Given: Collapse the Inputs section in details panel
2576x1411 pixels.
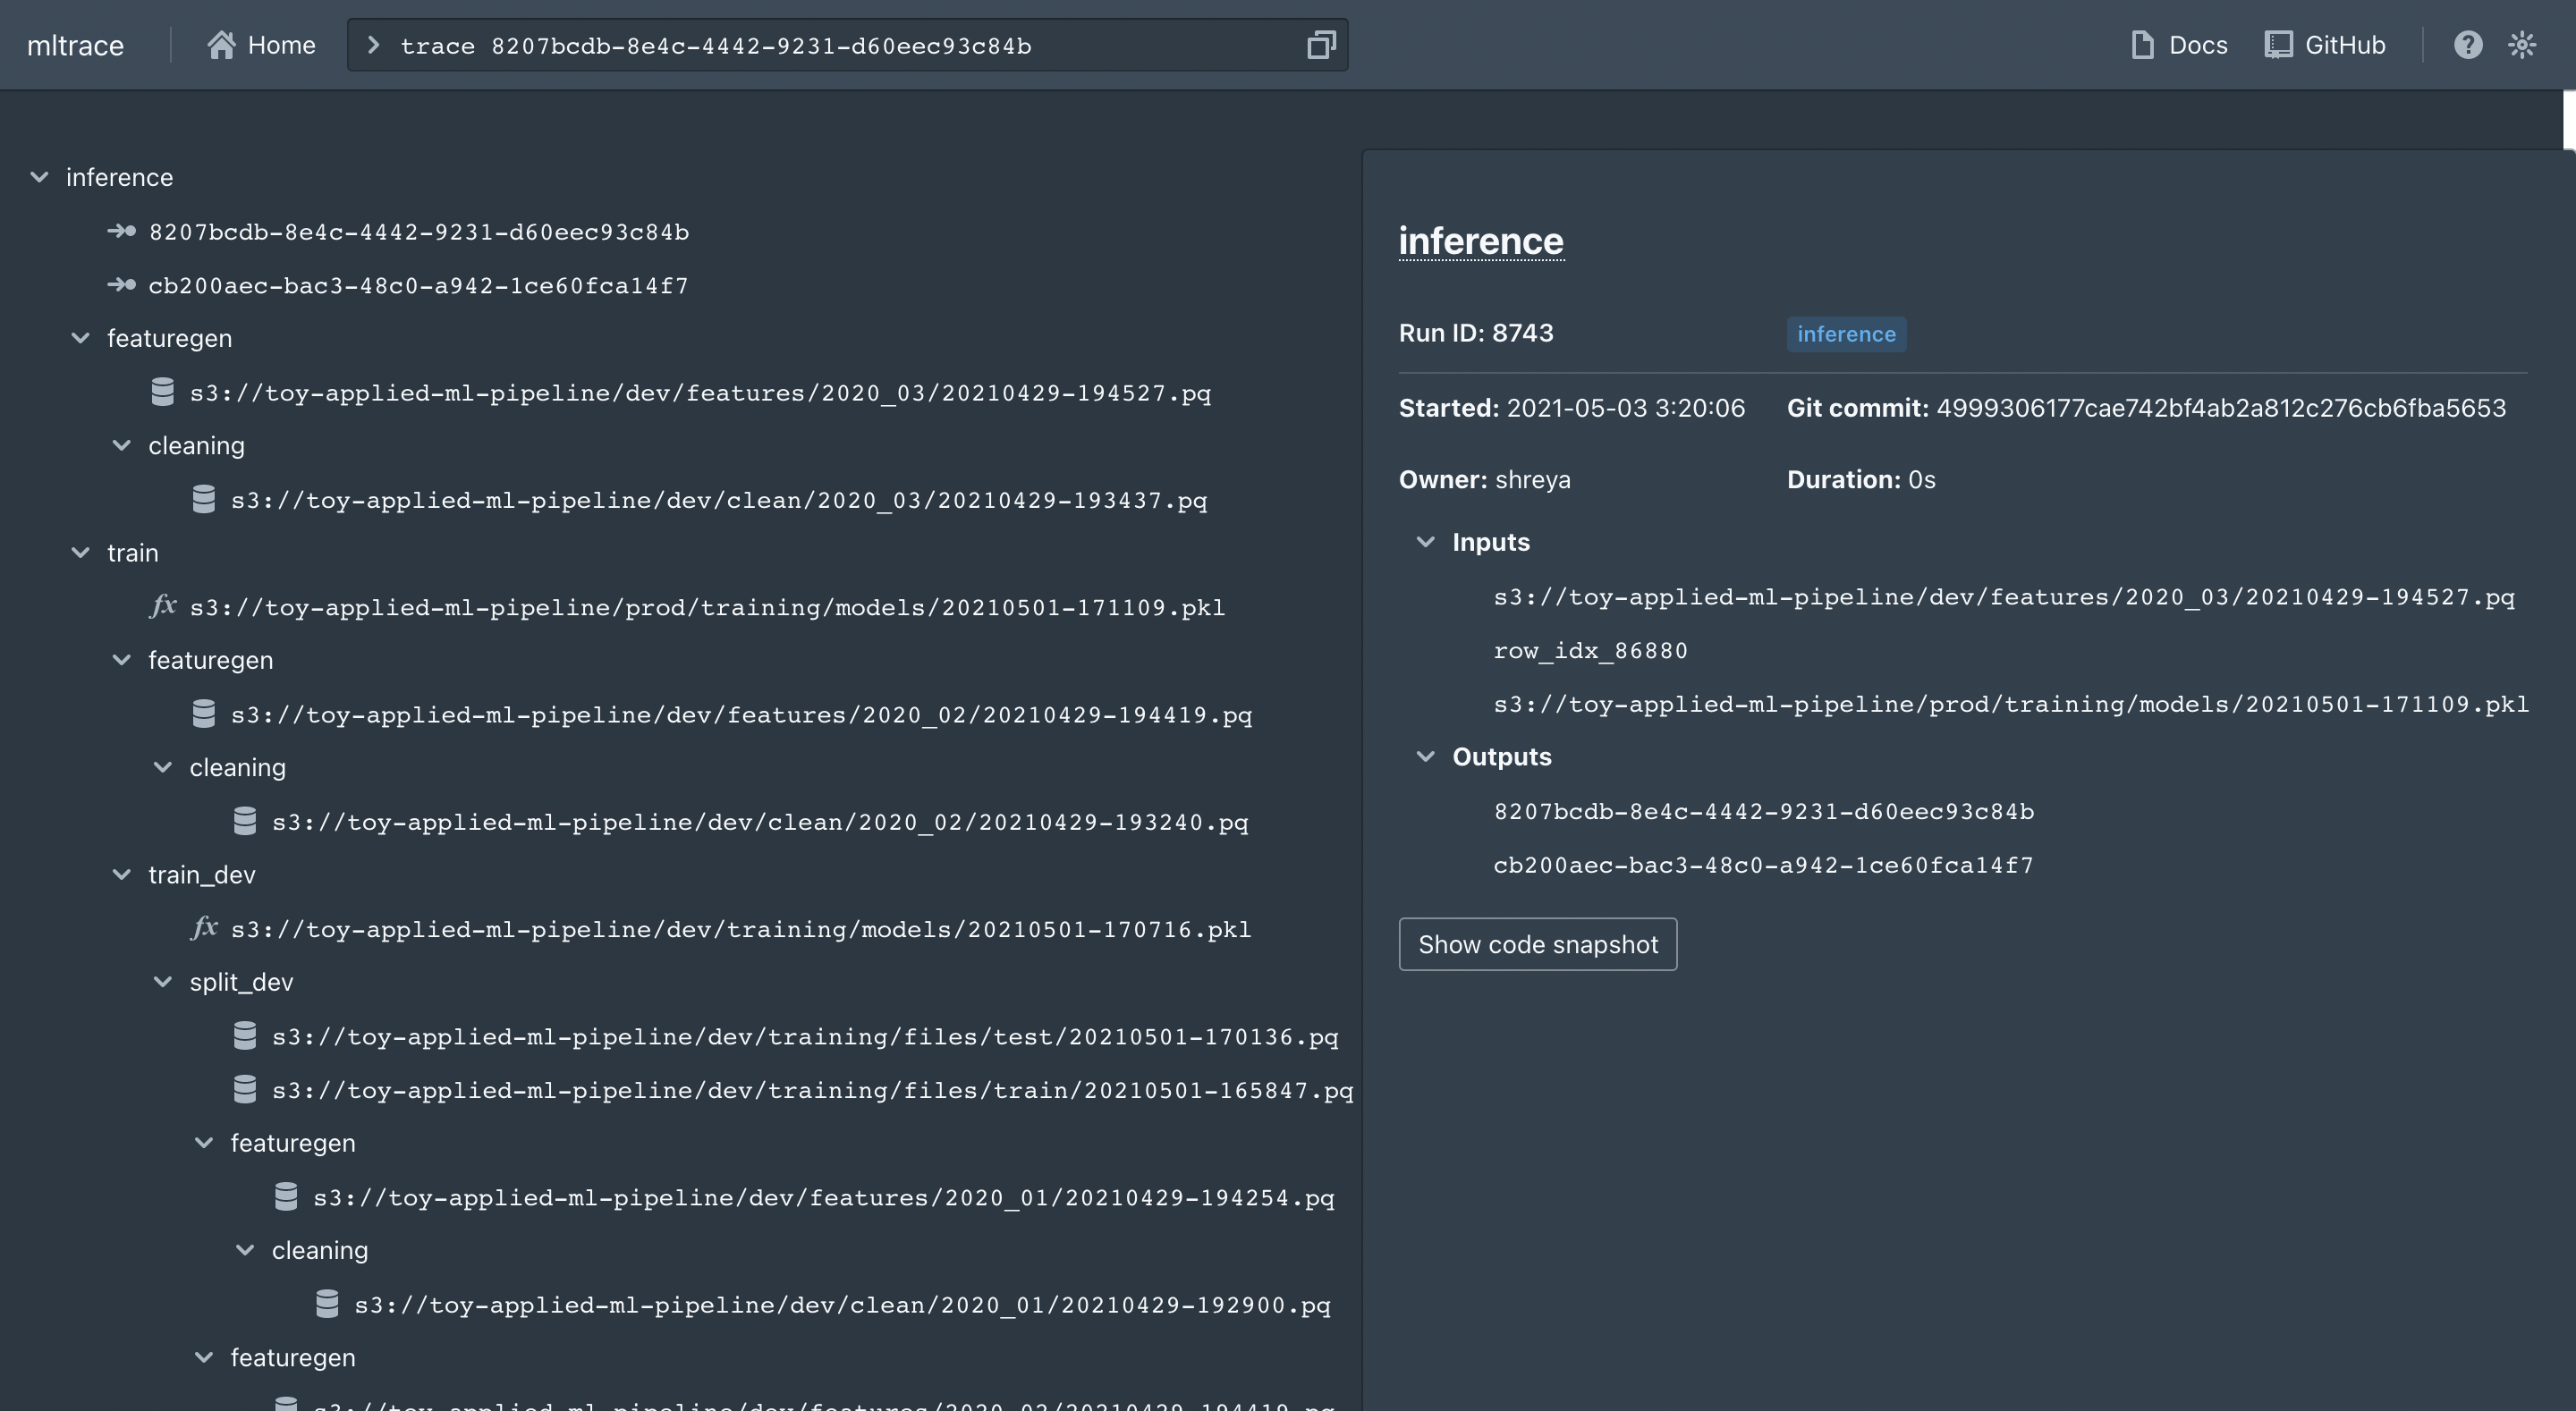Looking at the screenshot, I should coord(1425,542).
